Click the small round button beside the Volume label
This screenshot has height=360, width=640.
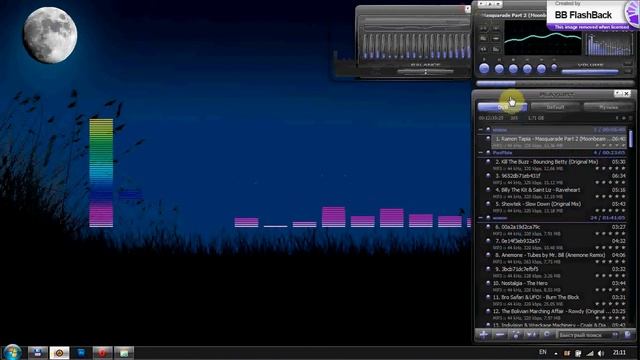[x=554, y=67]
